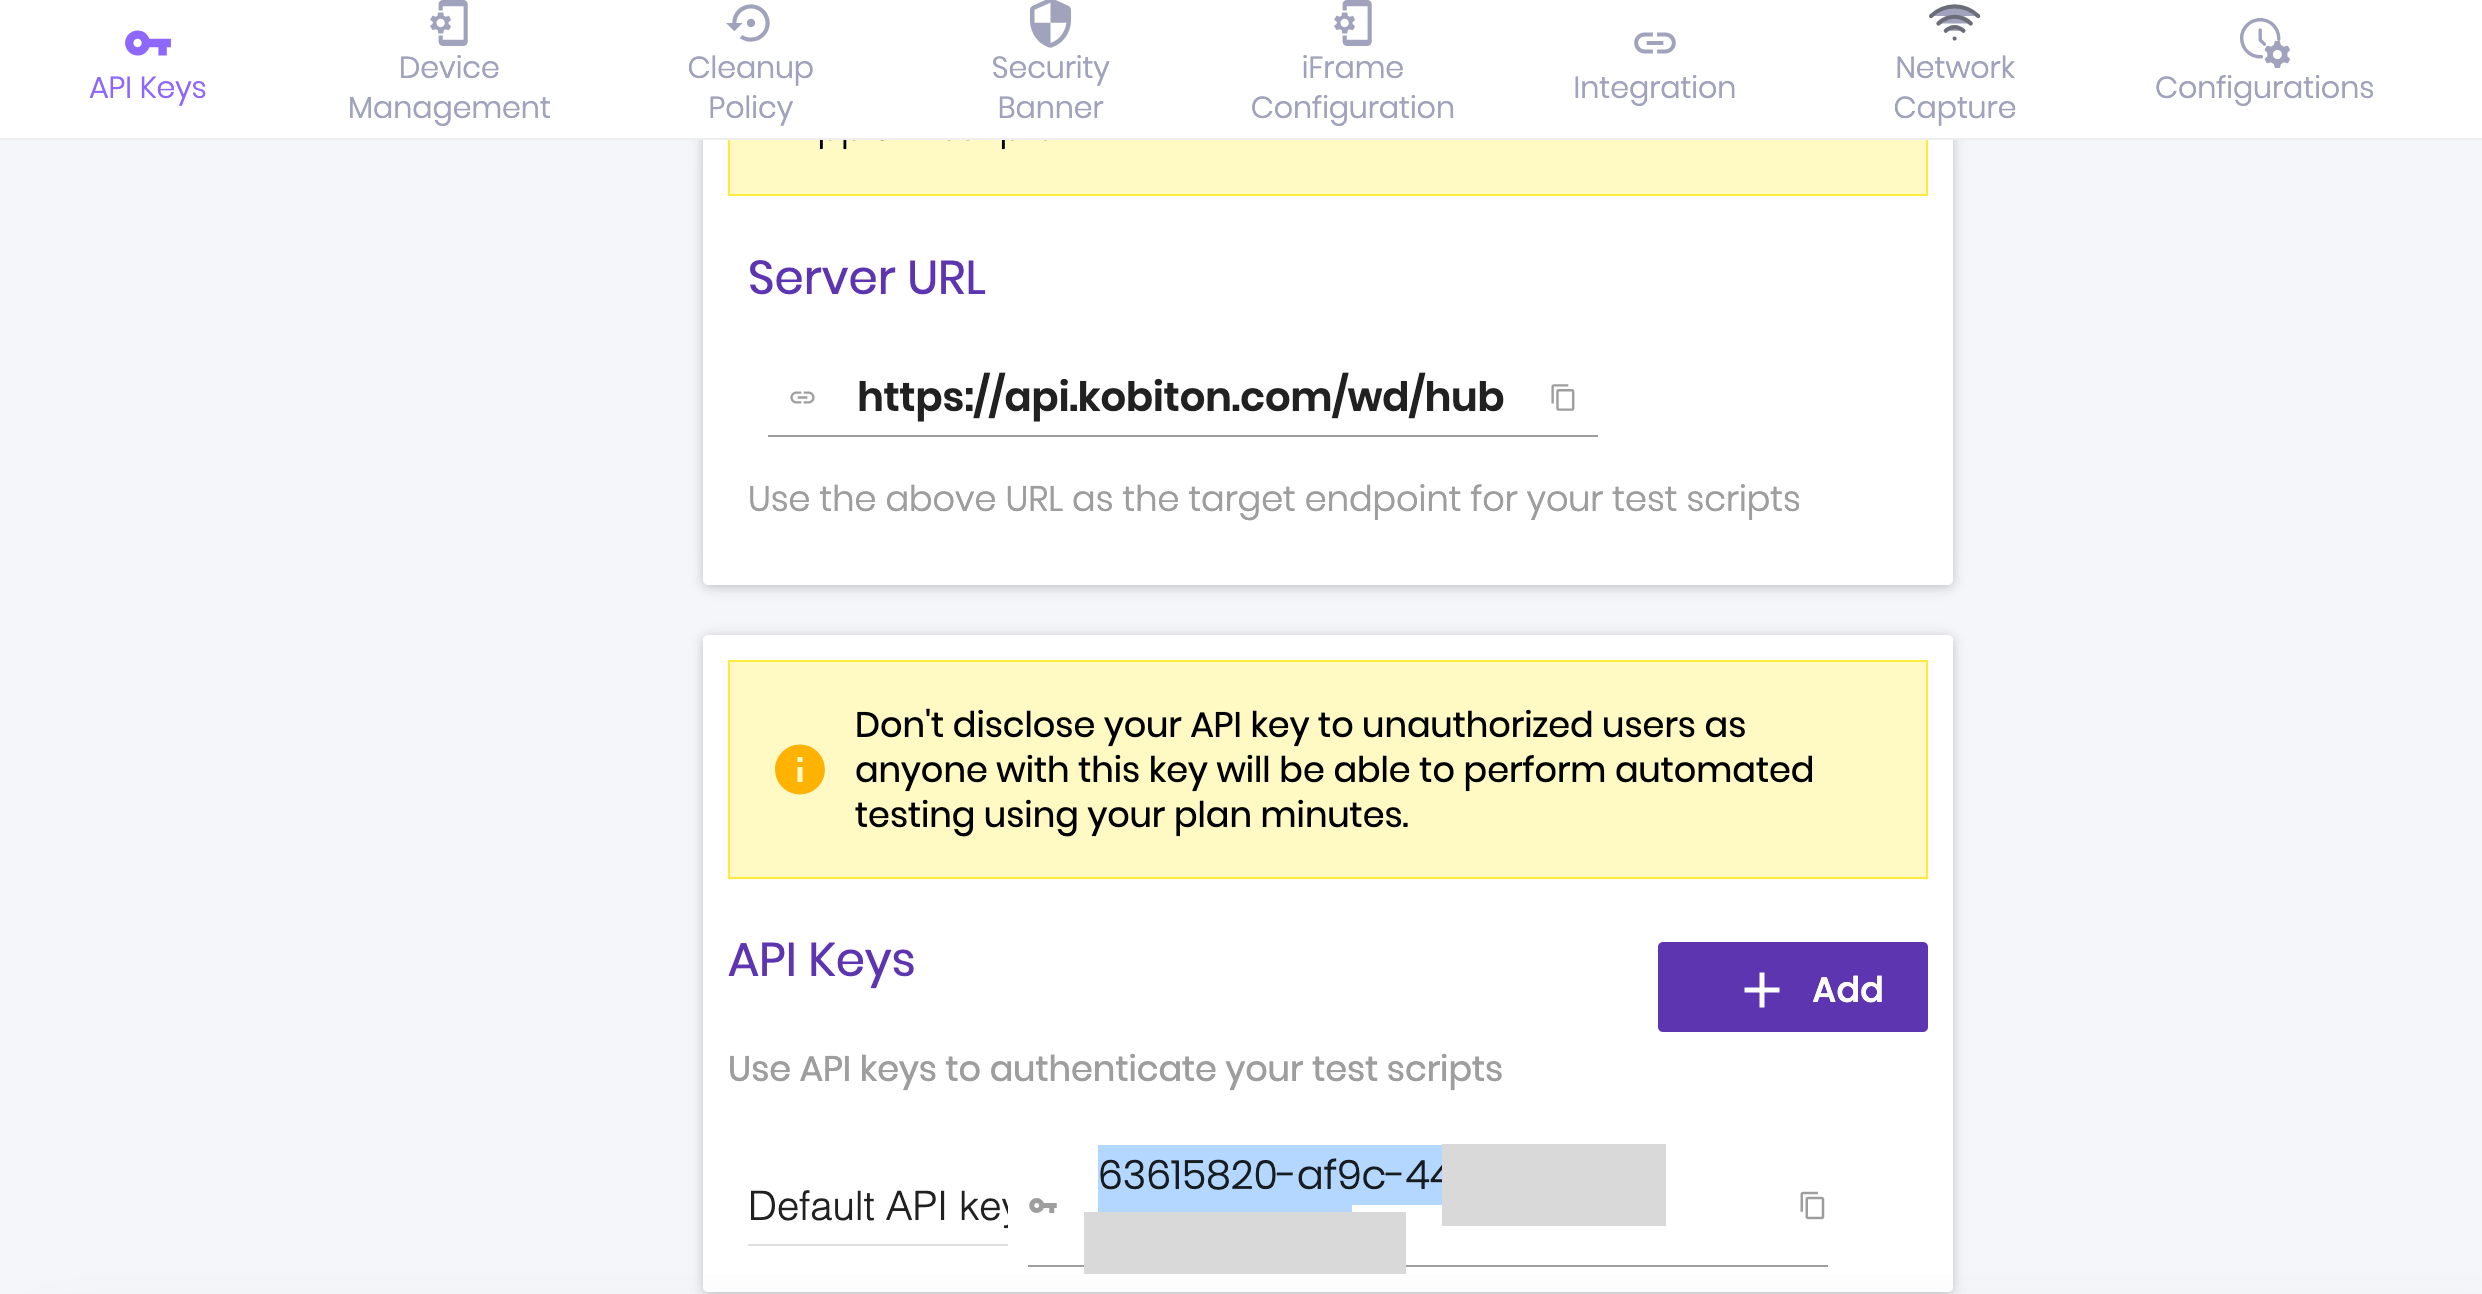Screen dimensions: 2482x1294
Task: Click the Integration link icon
Action: tap(1654, 42)
